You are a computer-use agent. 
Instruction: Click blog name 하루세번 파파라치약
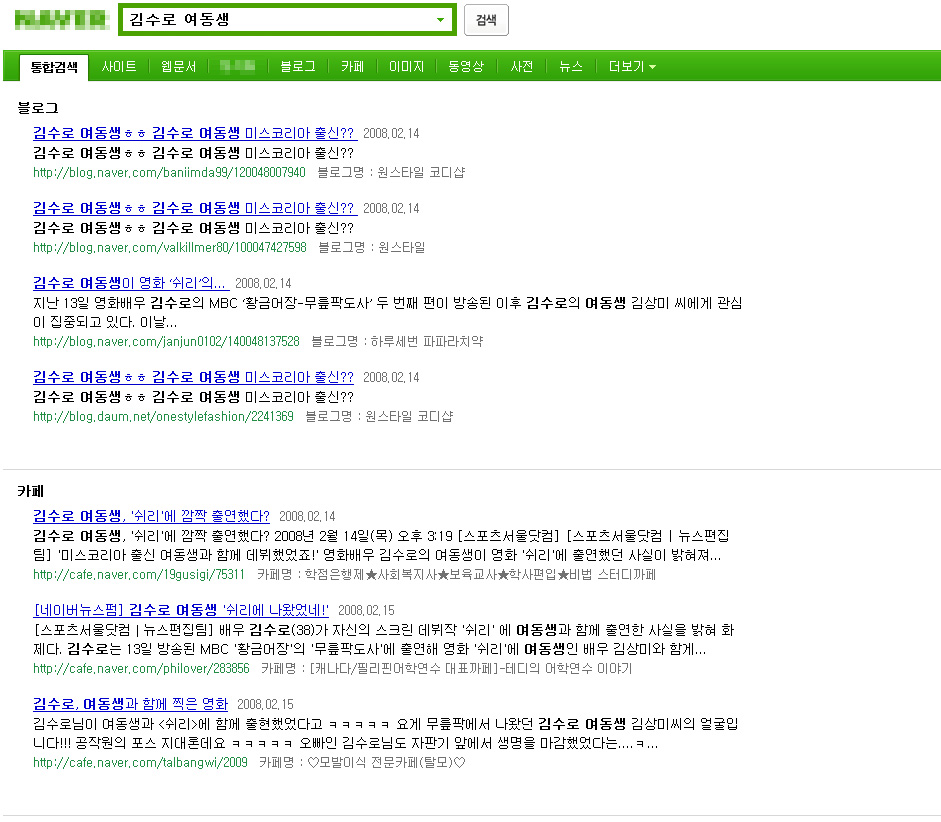(x=427, y=342)
